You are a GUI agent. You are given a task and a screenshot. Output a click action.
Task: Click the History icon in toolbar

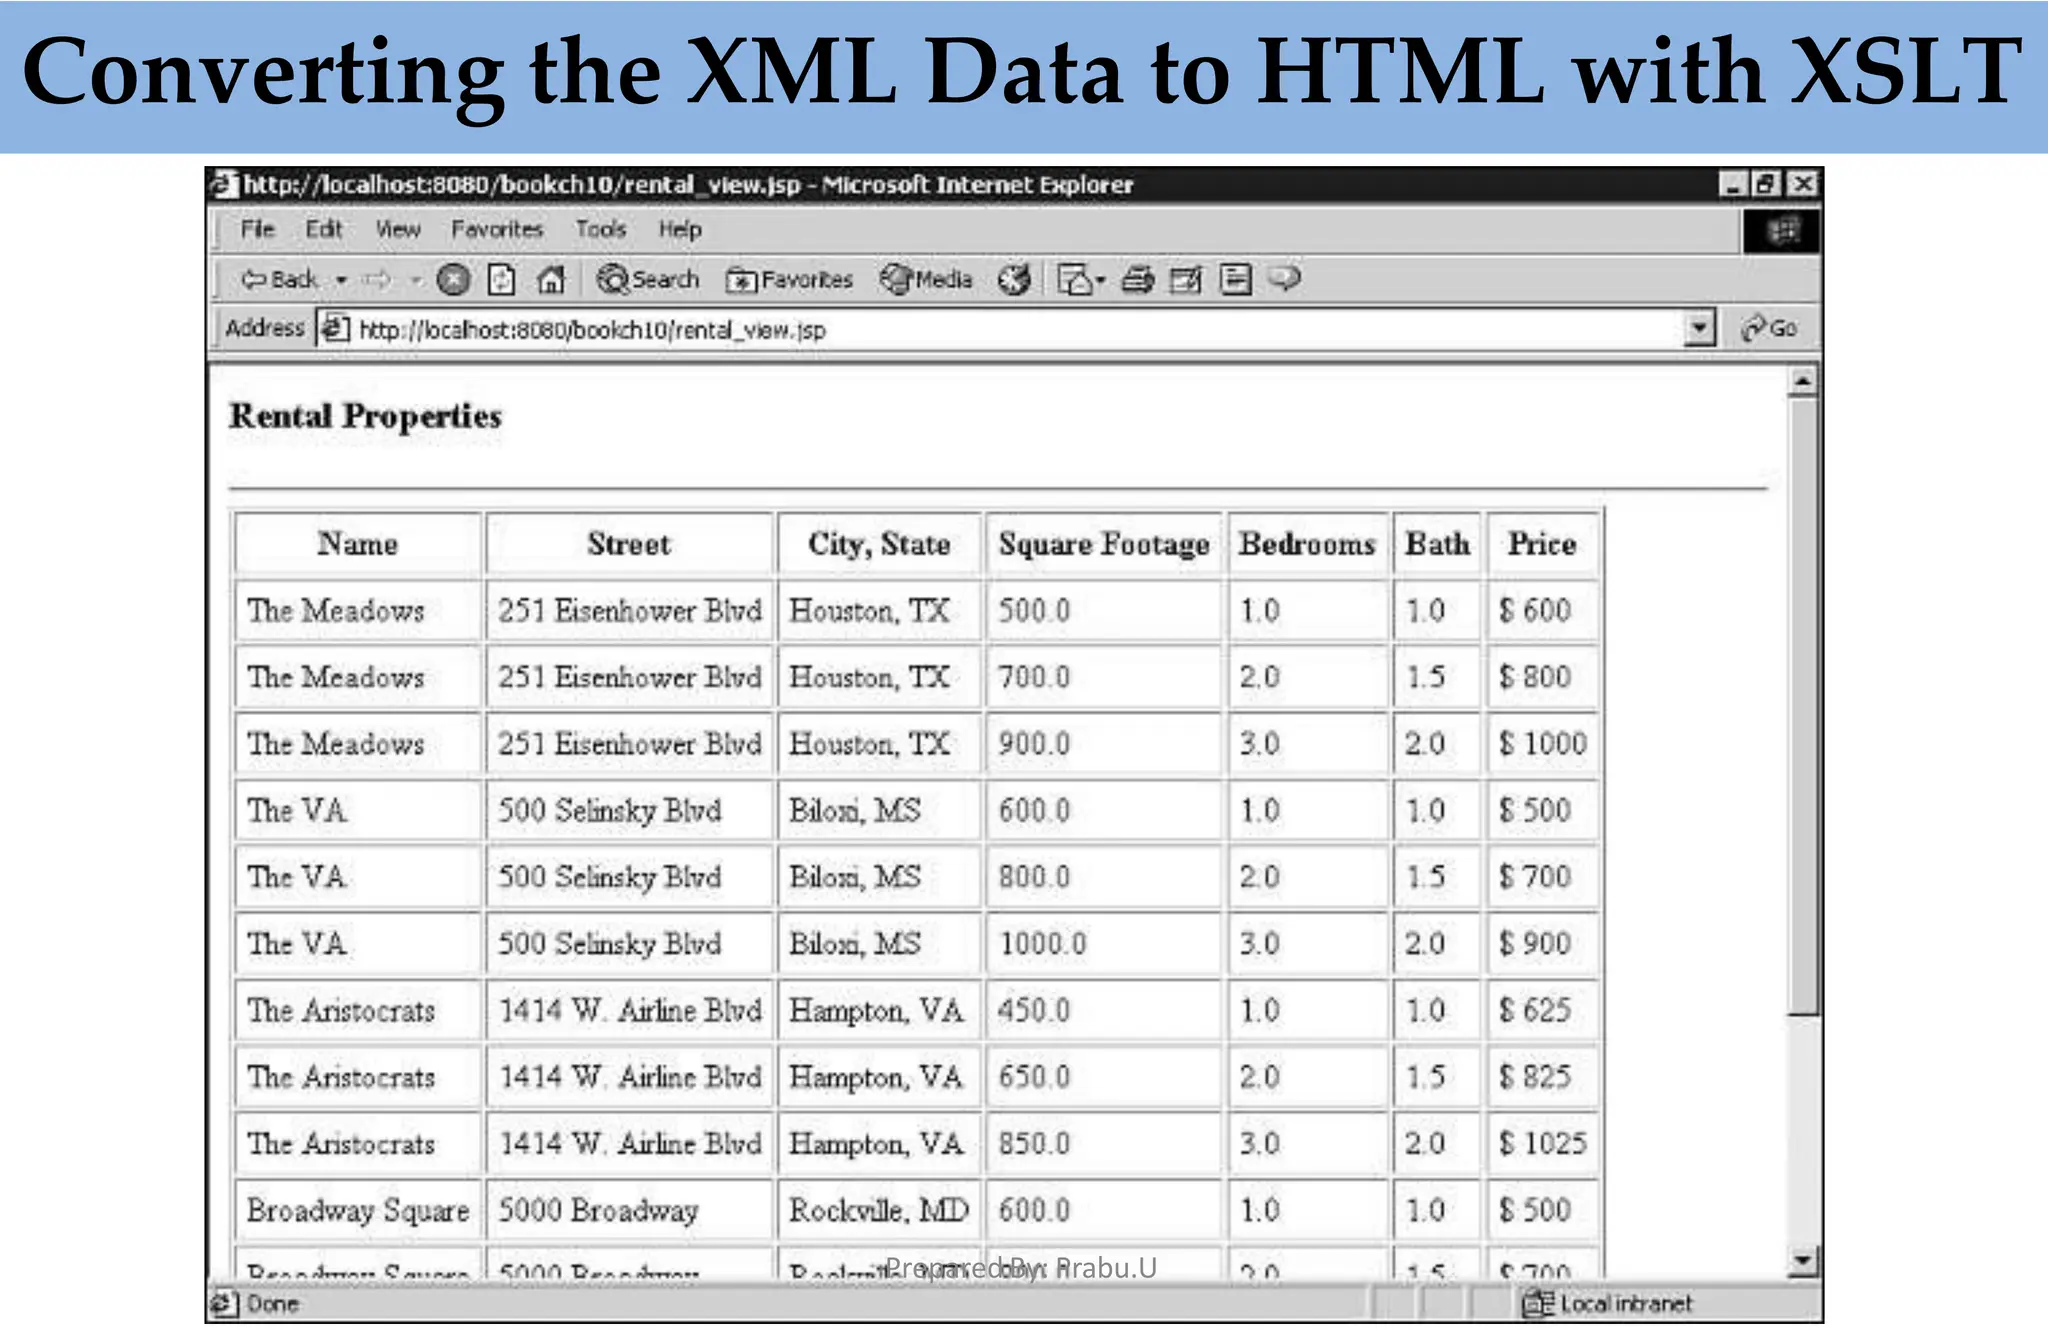click(x=1014, y=280)
